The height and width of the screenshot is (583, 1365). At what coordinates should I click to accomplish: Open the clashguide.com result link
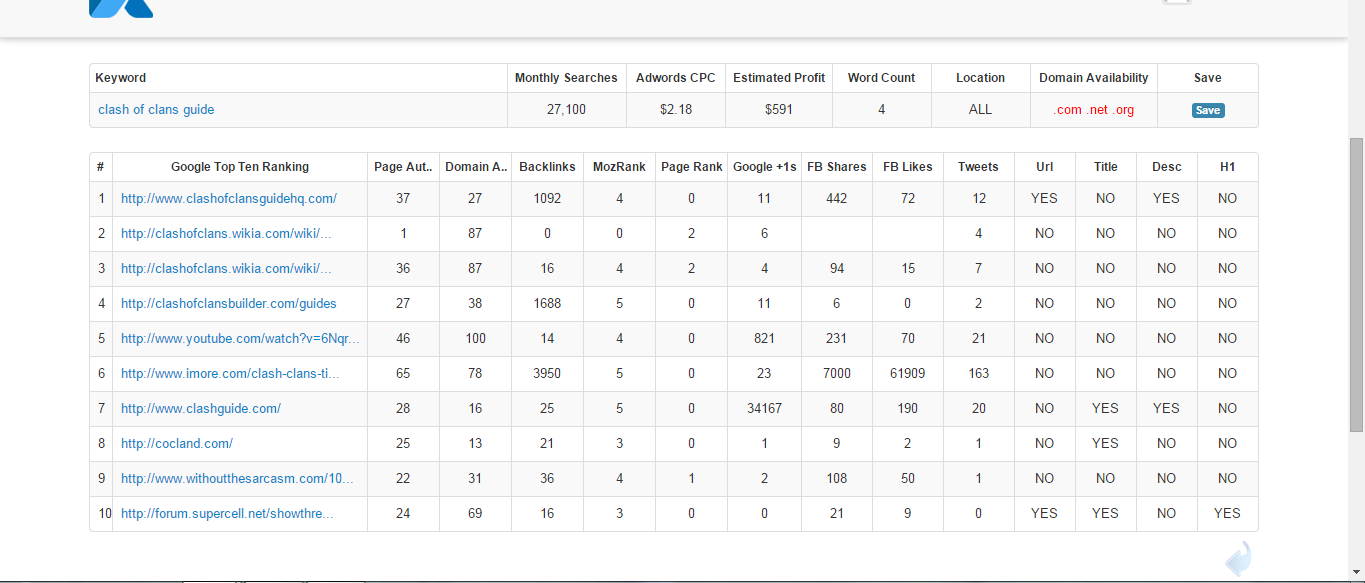[x=201, y=408]
